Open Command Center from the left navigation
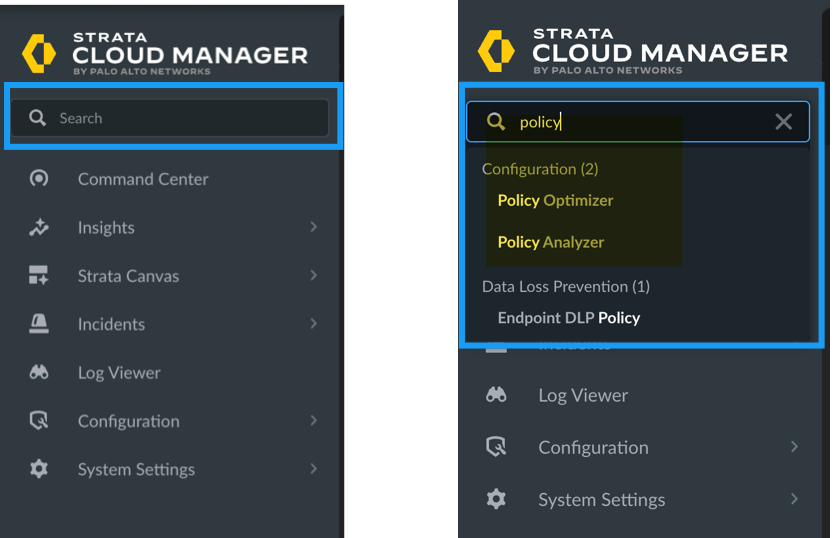Viewport: 840px width, 538px height. 143,179
